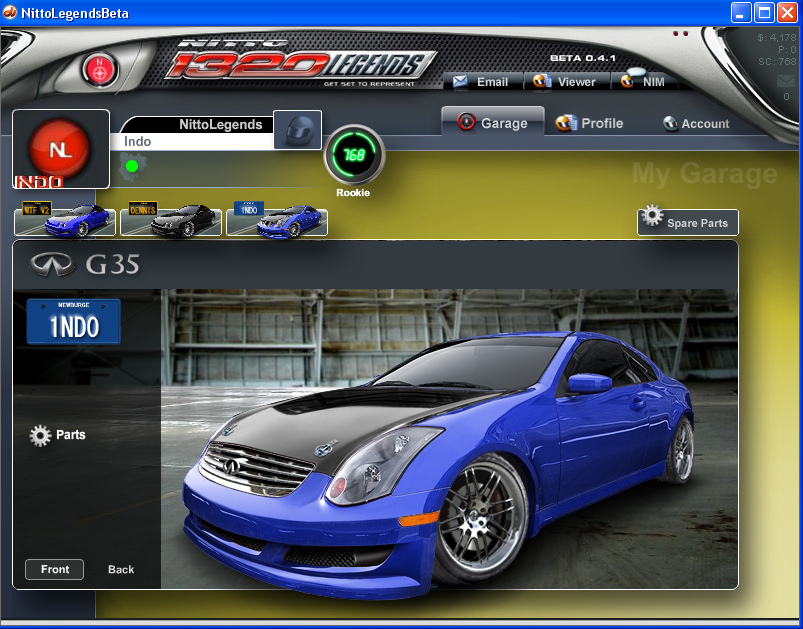Click the helmet avatar icon
803x629 pixels.
[x=297, y=130]
